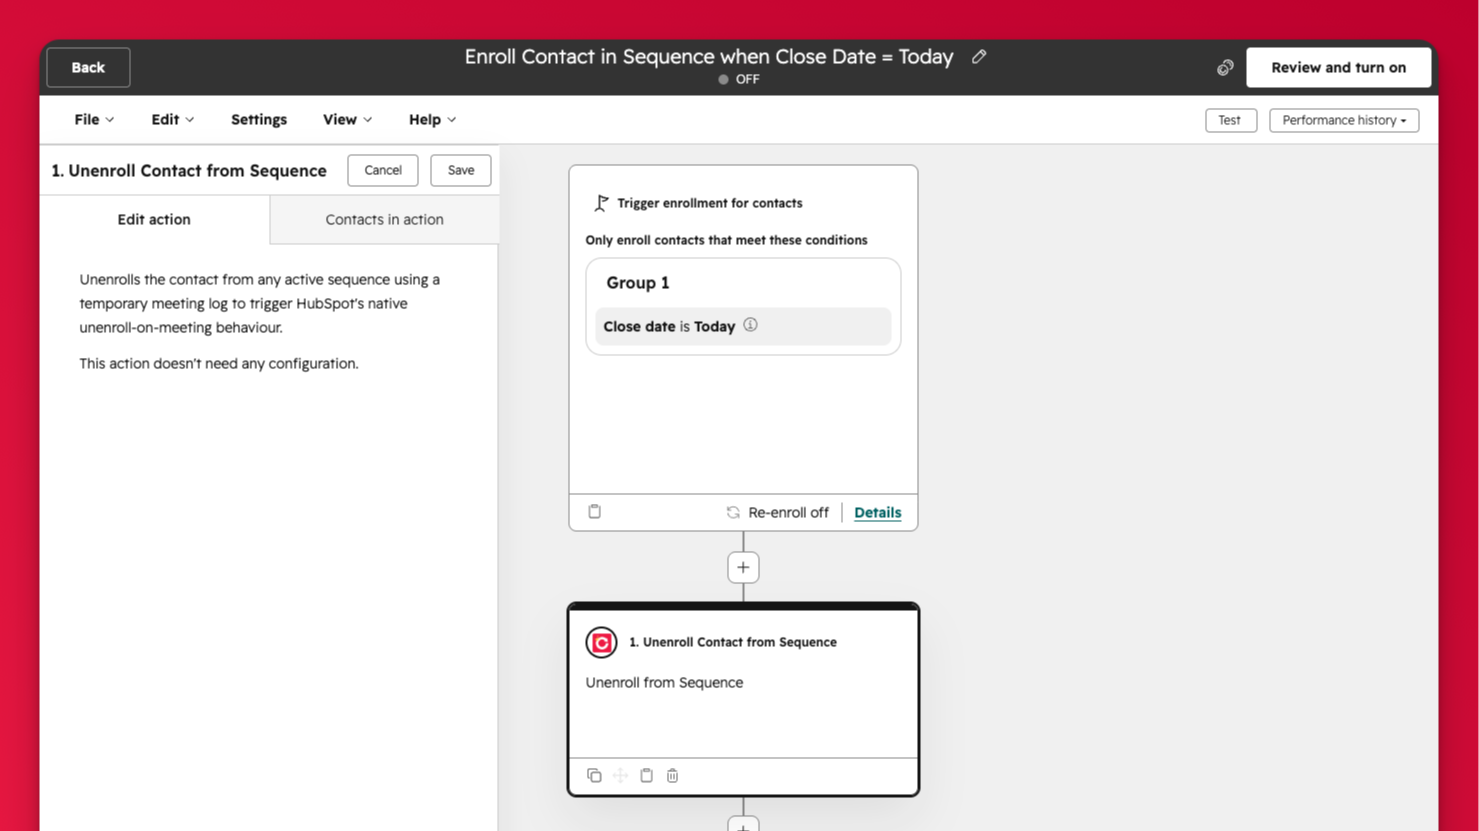Open the View menu

pyautogui.click(x=347, y=119)
